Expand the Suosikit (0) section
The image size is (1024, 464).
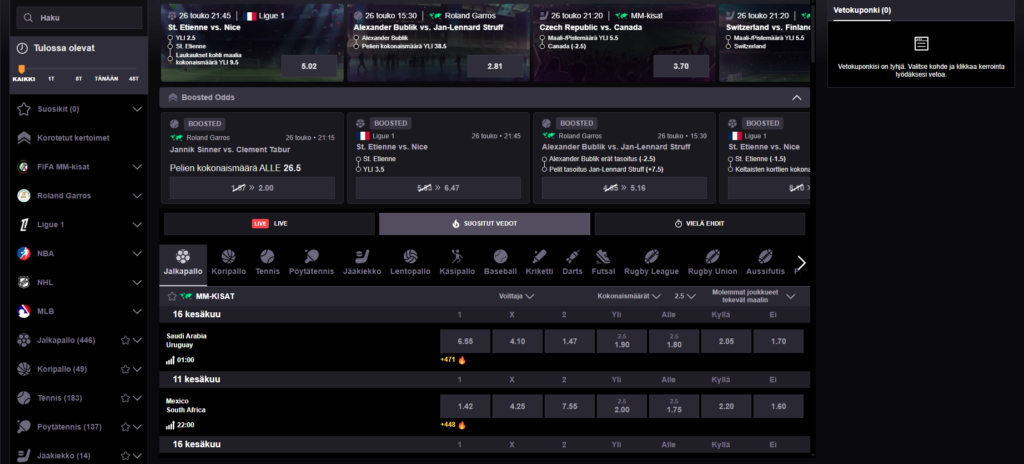coord(137,109)
